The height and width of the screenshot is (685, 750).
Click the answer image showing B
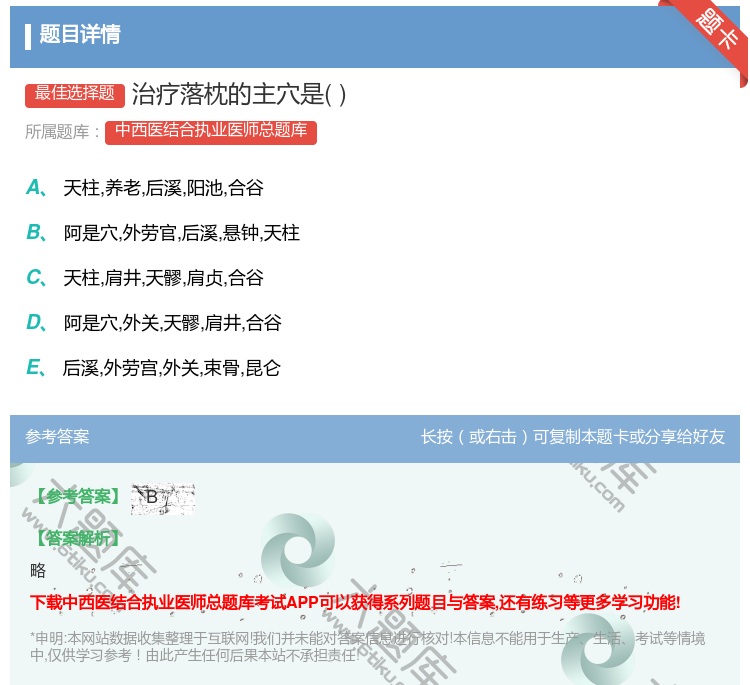pos(163,499)
